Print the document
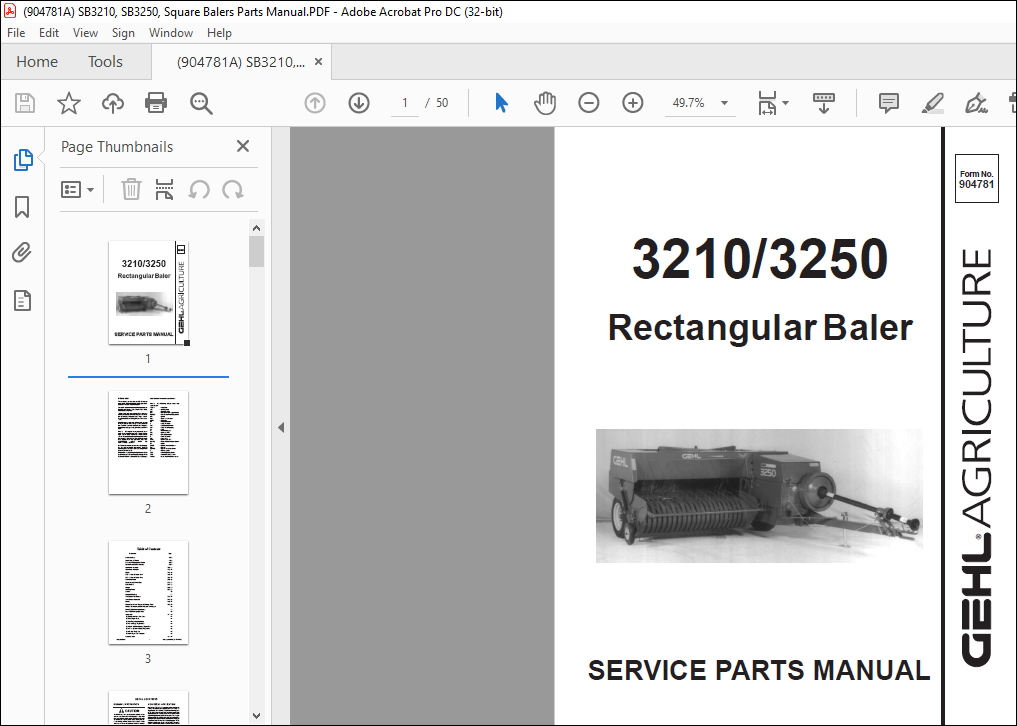1017x726 pixels. coord(156,103)
